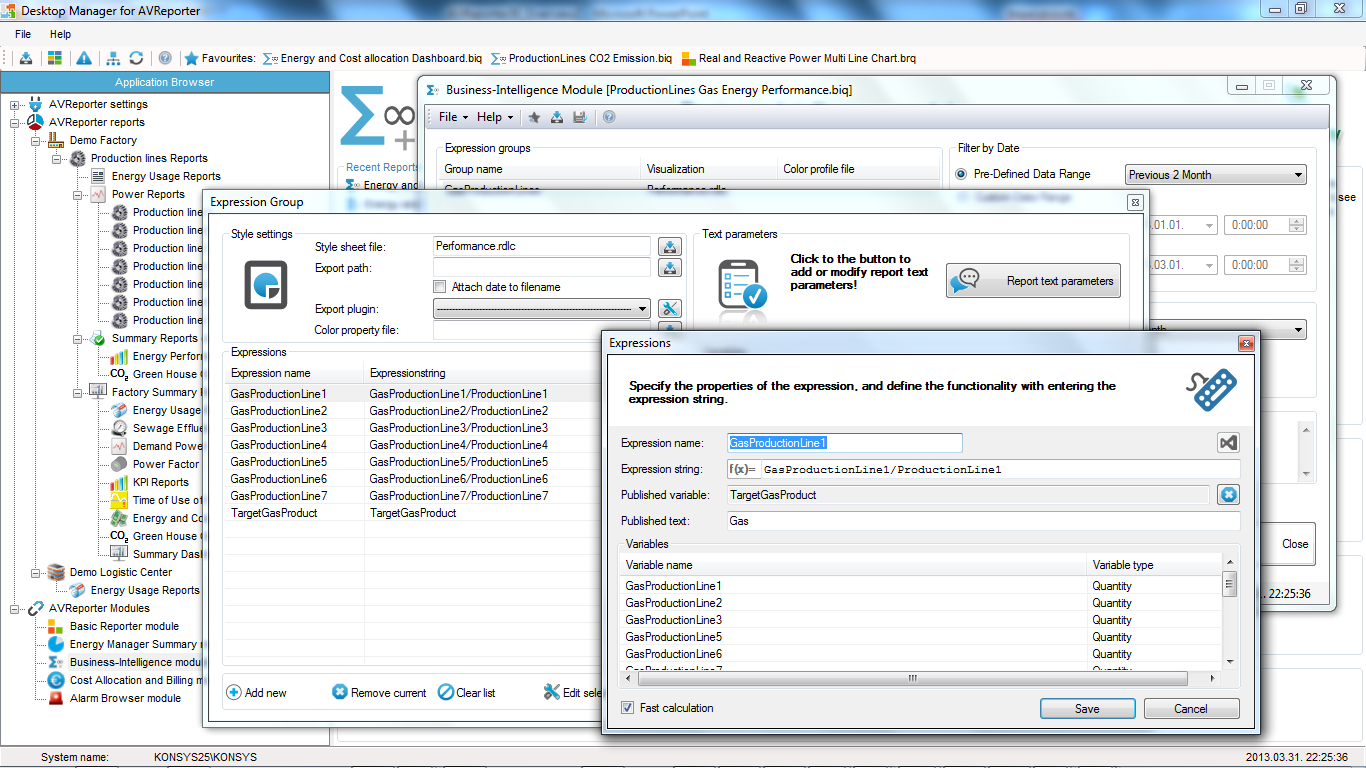Collapse the Demo Logistic Center node
The image size is (1366, 768).
pyautogui.click(x=36, y=573)
